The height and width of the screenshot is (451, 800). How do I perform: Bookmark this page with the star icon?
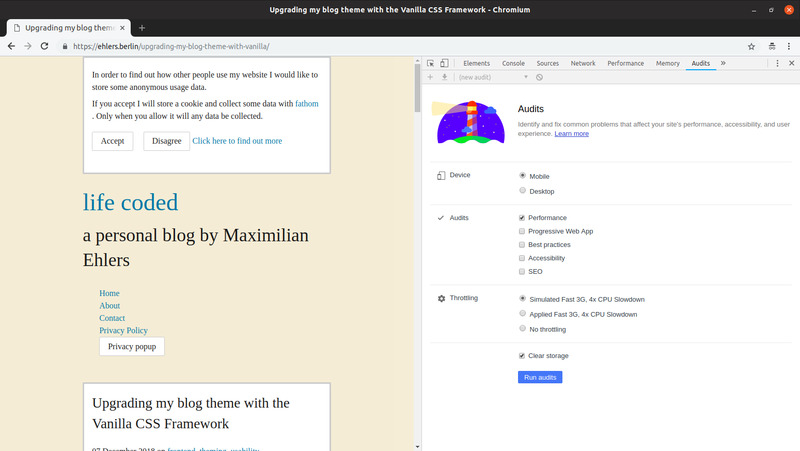tap(751, 46)
